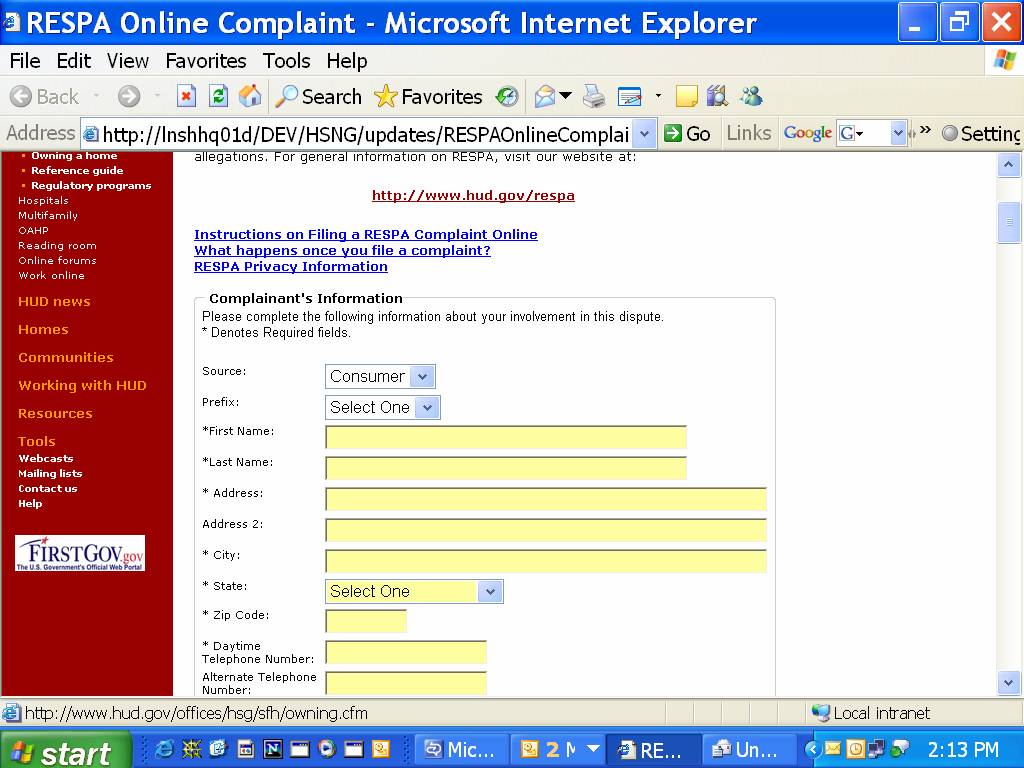Viewport: 1024px width, 768px height.
Task: Click the mail envelope system tray icon
Action: click(833, 748)
